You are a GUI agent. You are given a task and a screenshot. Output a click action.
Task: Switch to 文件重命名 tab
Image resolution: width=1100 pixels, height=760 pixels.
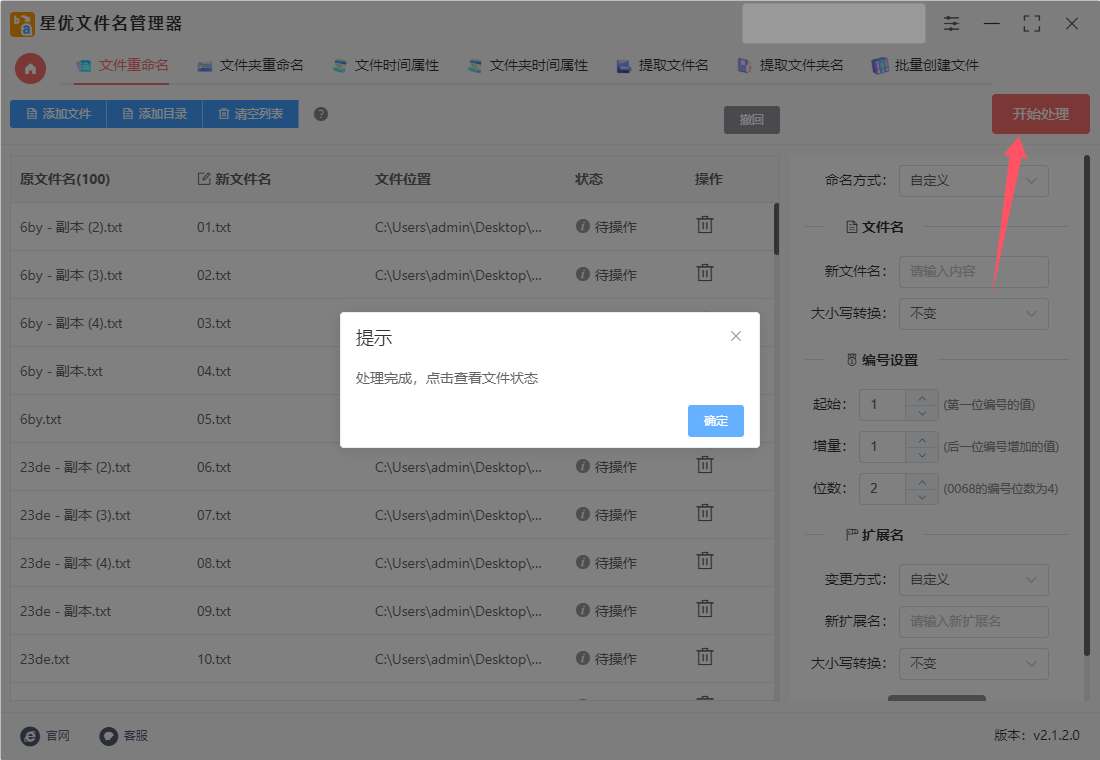(x=123, y=65)
